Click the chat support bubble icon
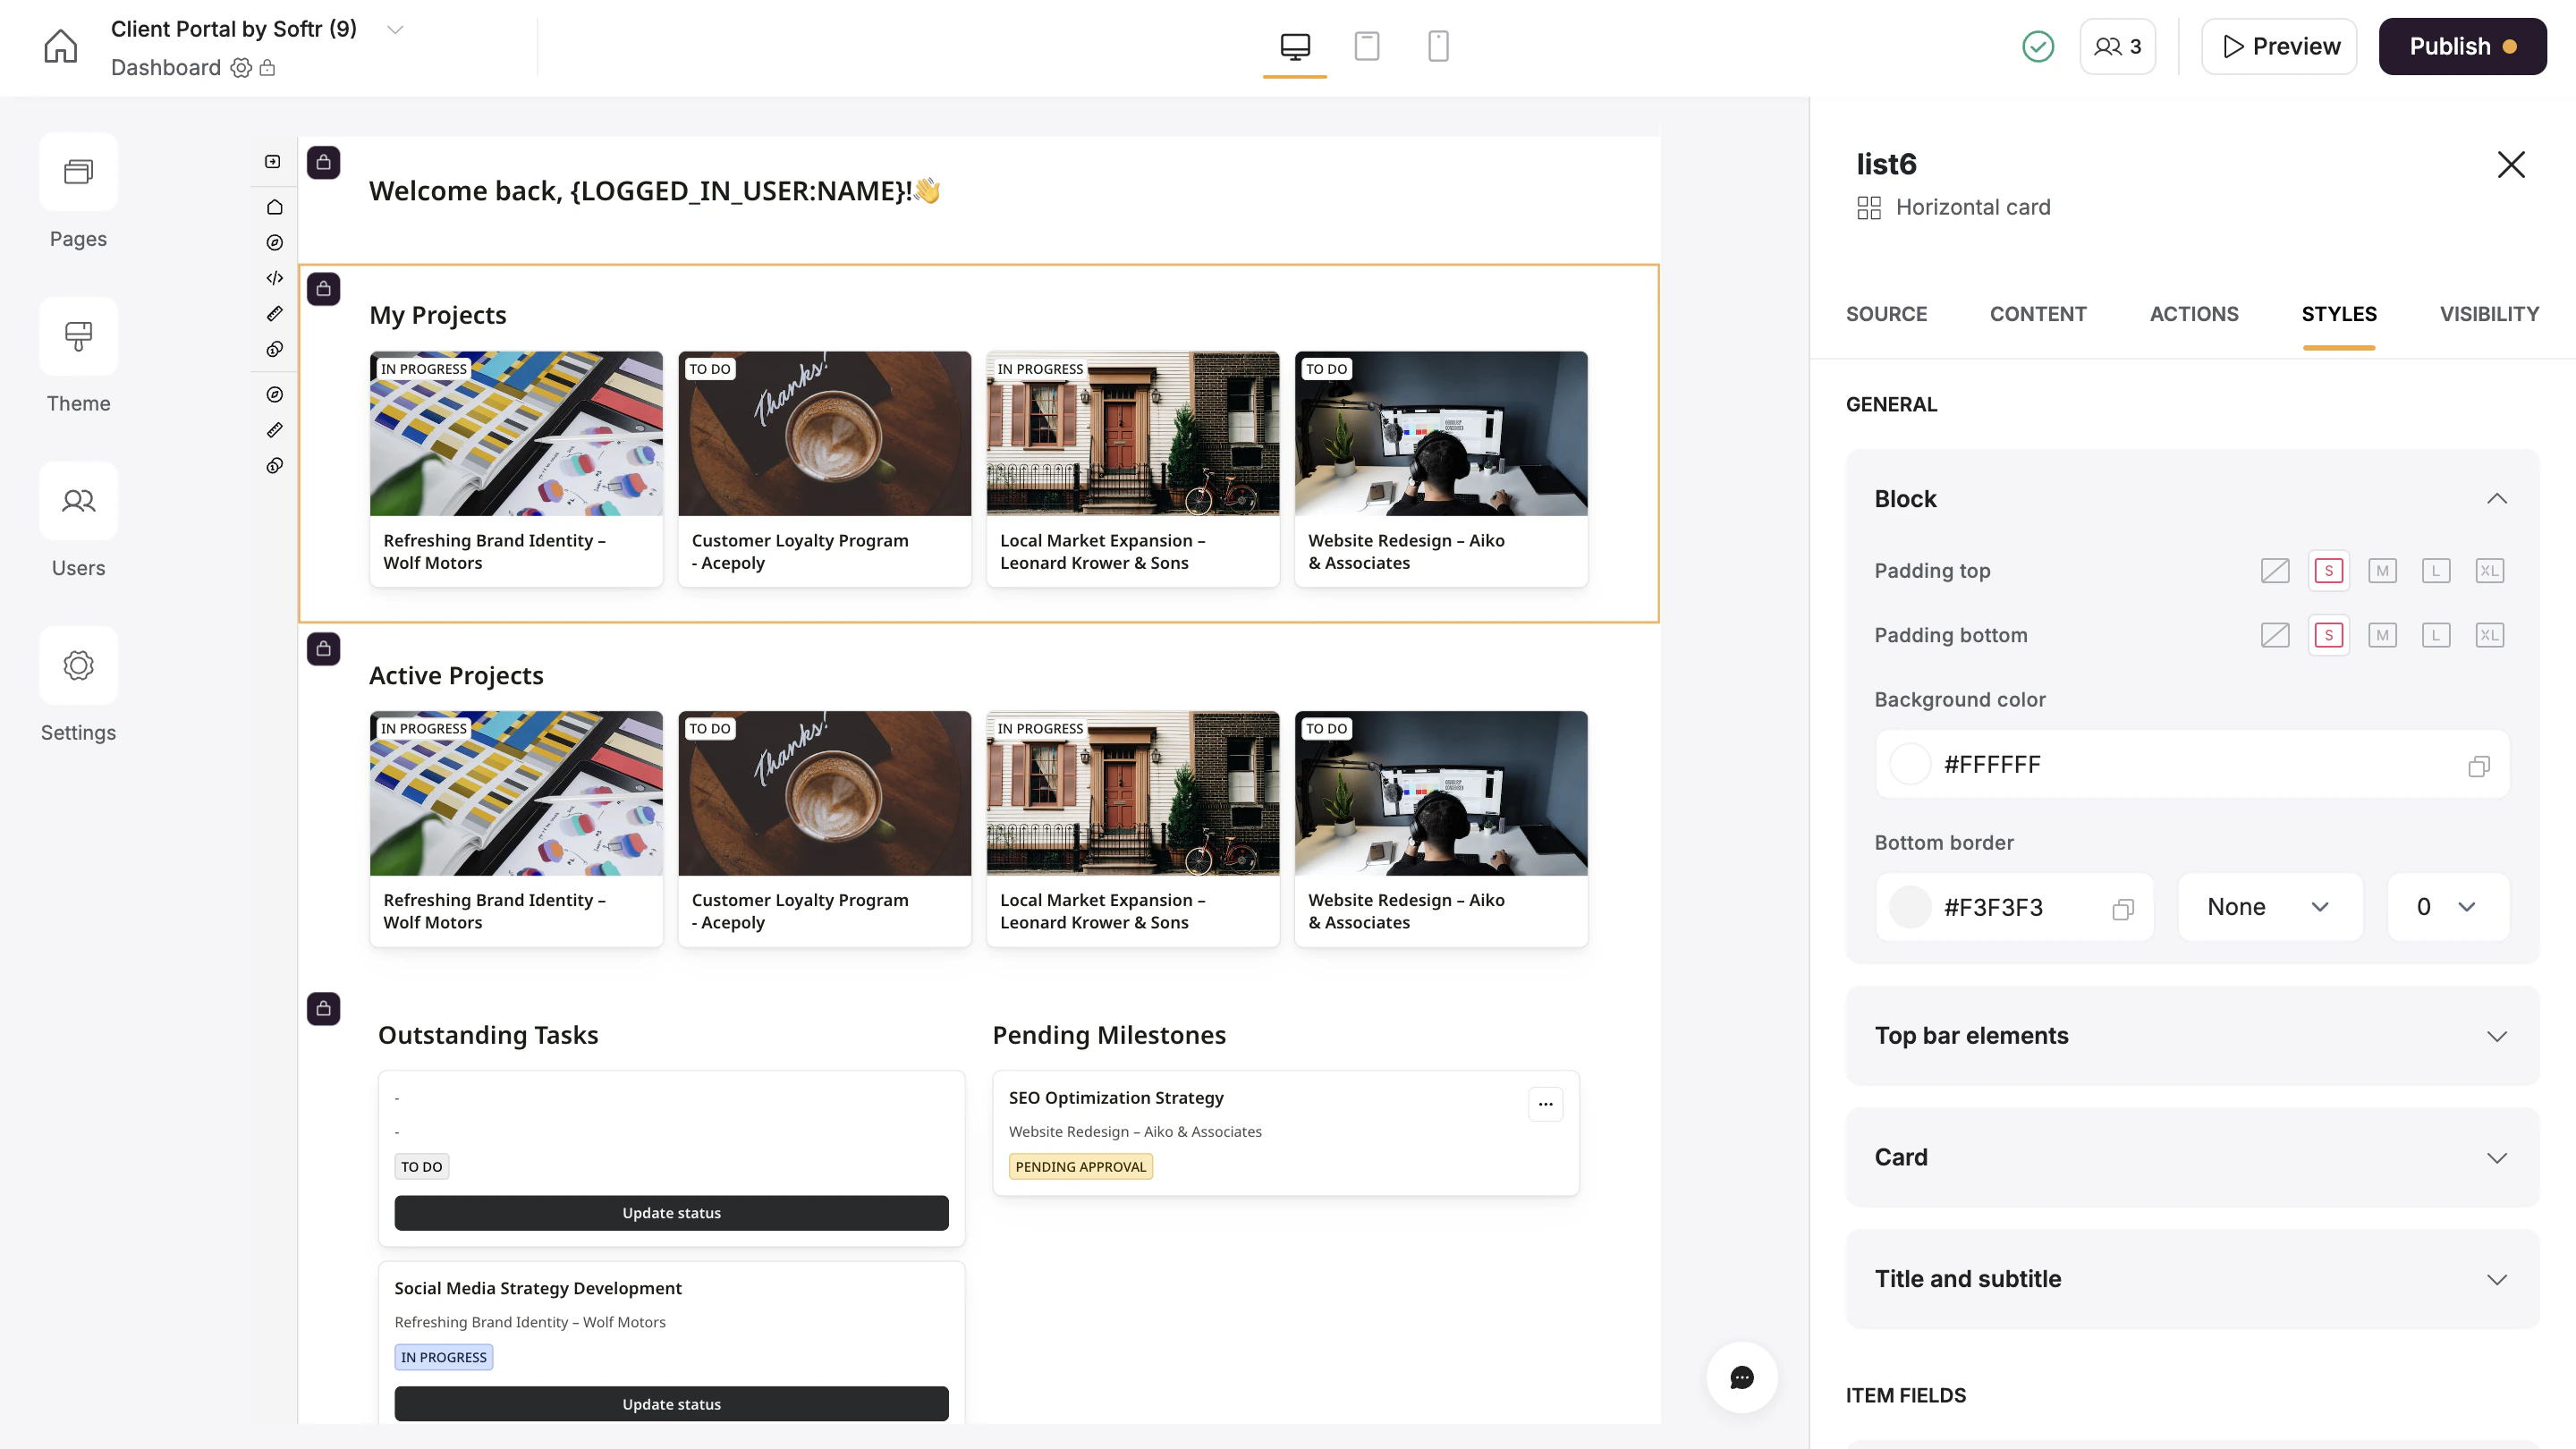 click(1741, 1377)
